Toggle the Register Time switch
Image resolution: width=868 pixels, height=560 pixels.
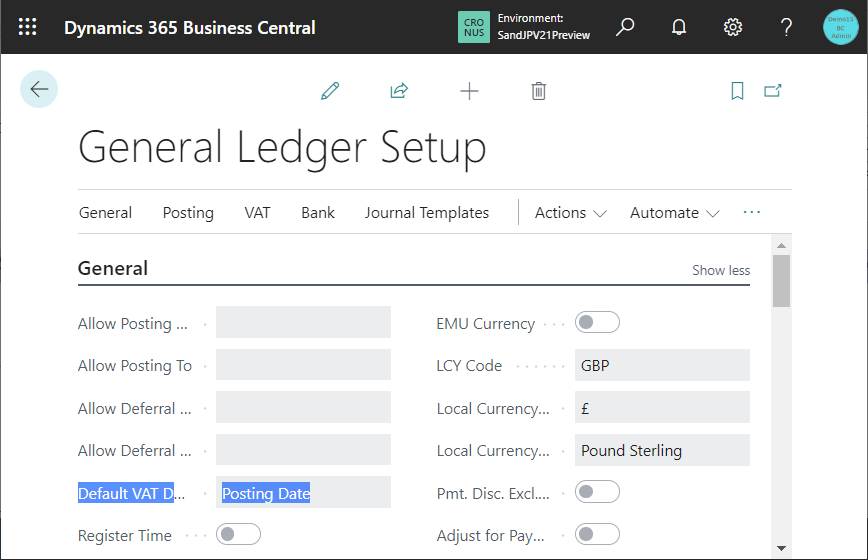point(239,534)
